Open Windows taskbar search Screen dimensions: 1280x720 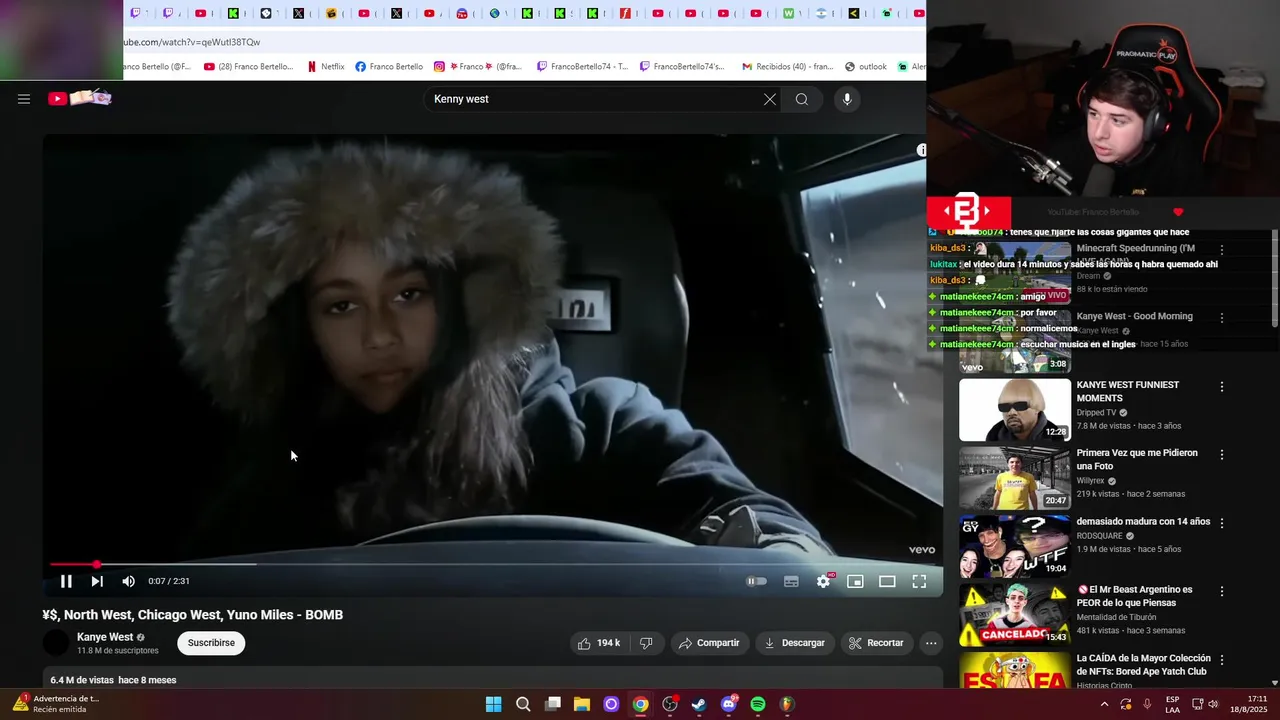click(523, 704)
